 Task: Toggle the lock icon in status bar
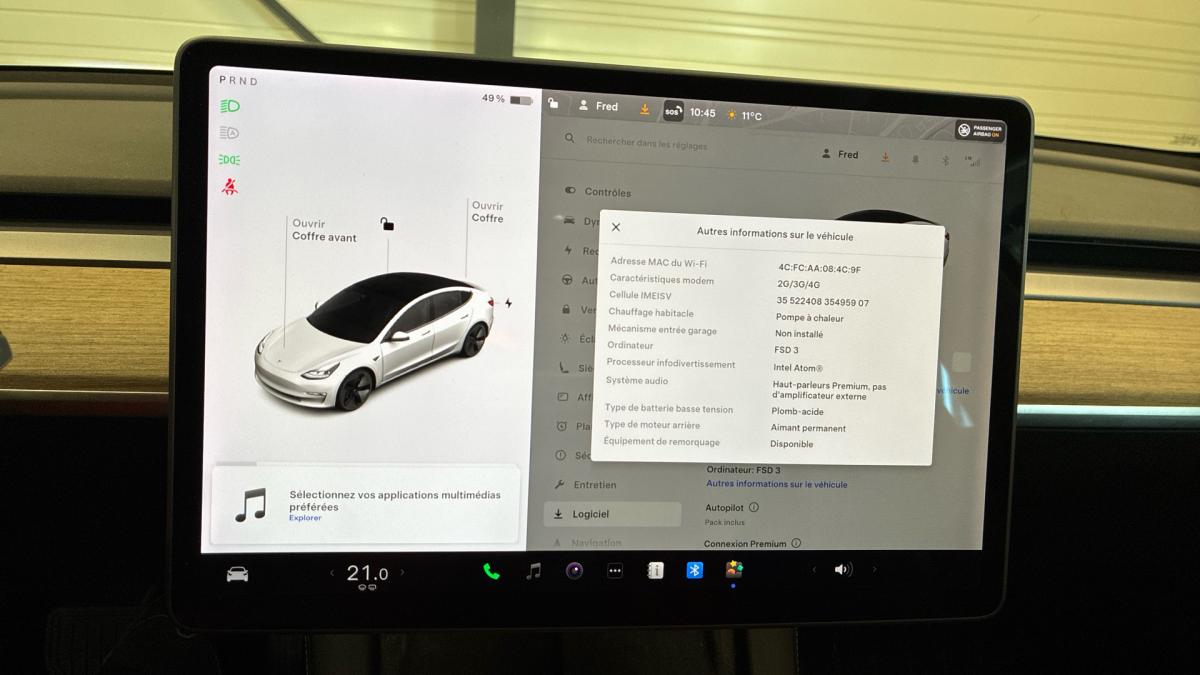click(553, 103)
